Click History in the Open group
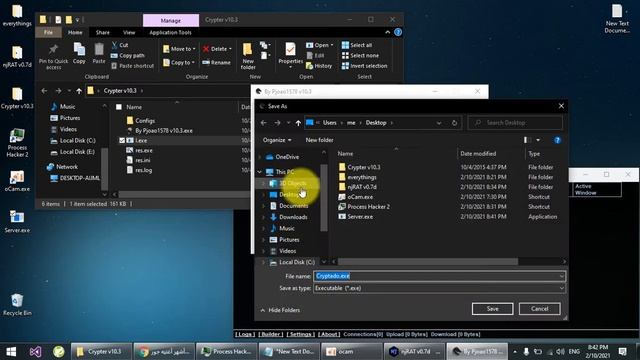 (x=319, y=66)
